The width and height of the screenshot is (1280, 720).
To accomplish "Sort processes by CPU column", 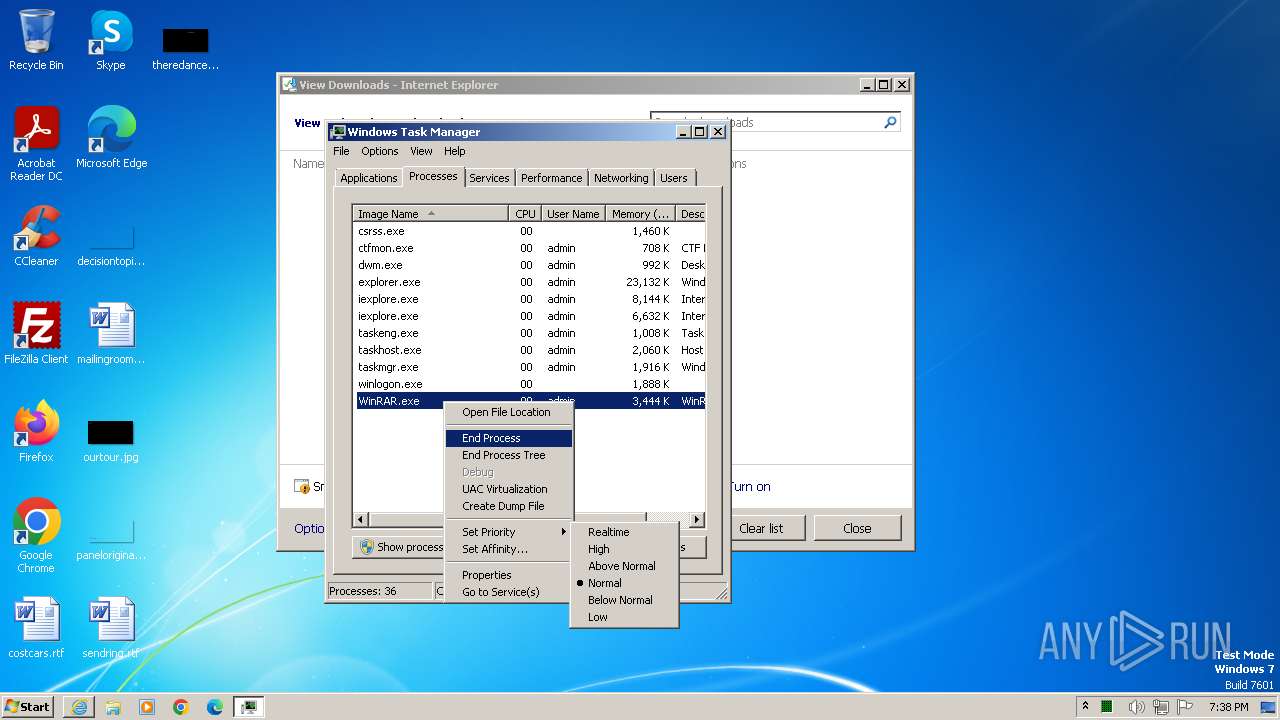I will click(525, 214).
